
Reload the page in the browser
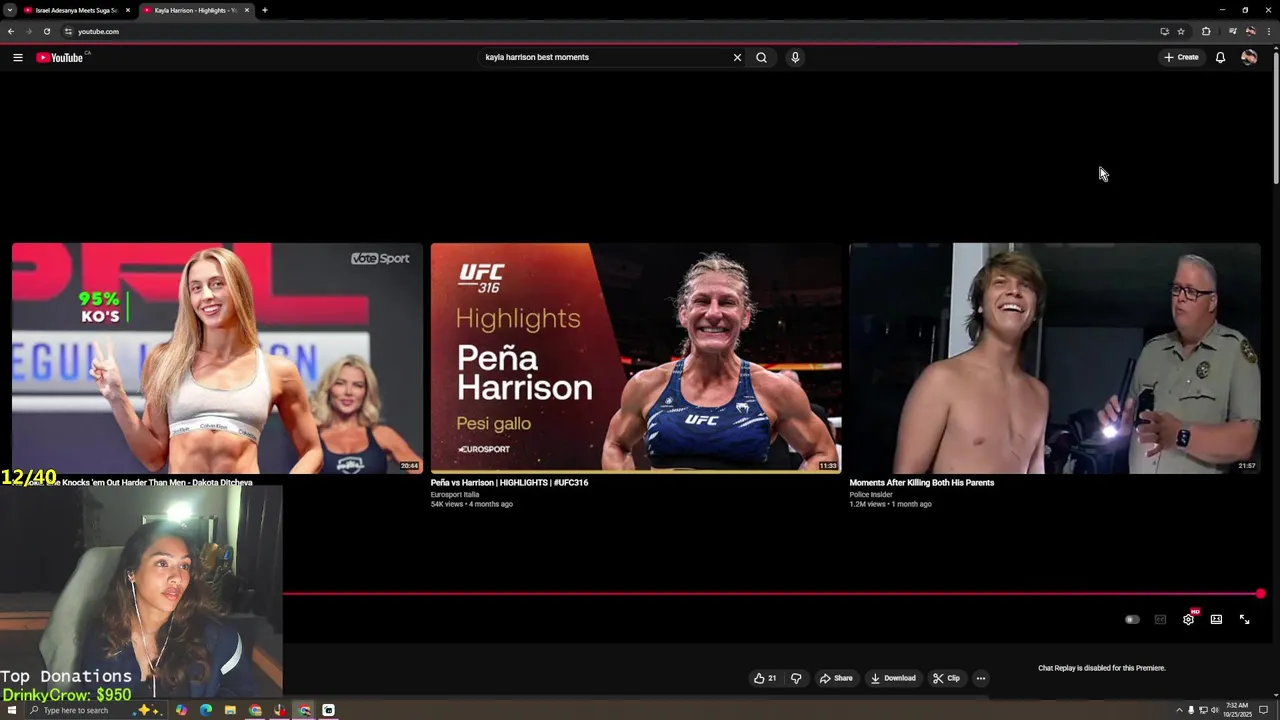tap(46, 31)
